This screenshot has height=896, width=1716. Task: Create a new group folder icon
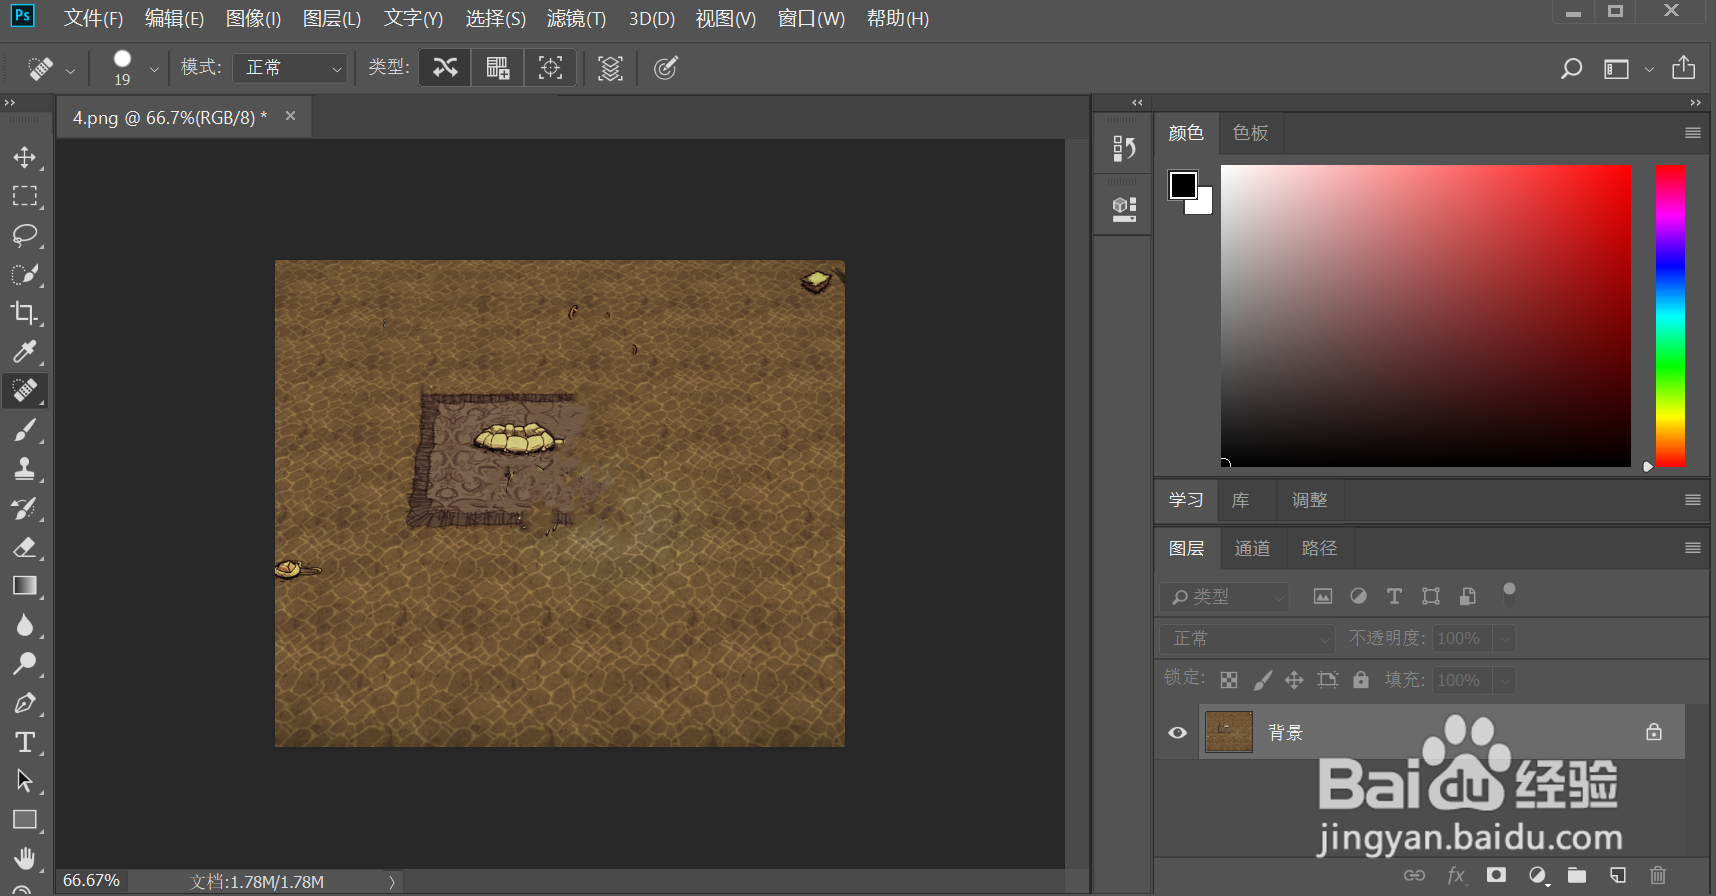click(x=1577, y=876)
